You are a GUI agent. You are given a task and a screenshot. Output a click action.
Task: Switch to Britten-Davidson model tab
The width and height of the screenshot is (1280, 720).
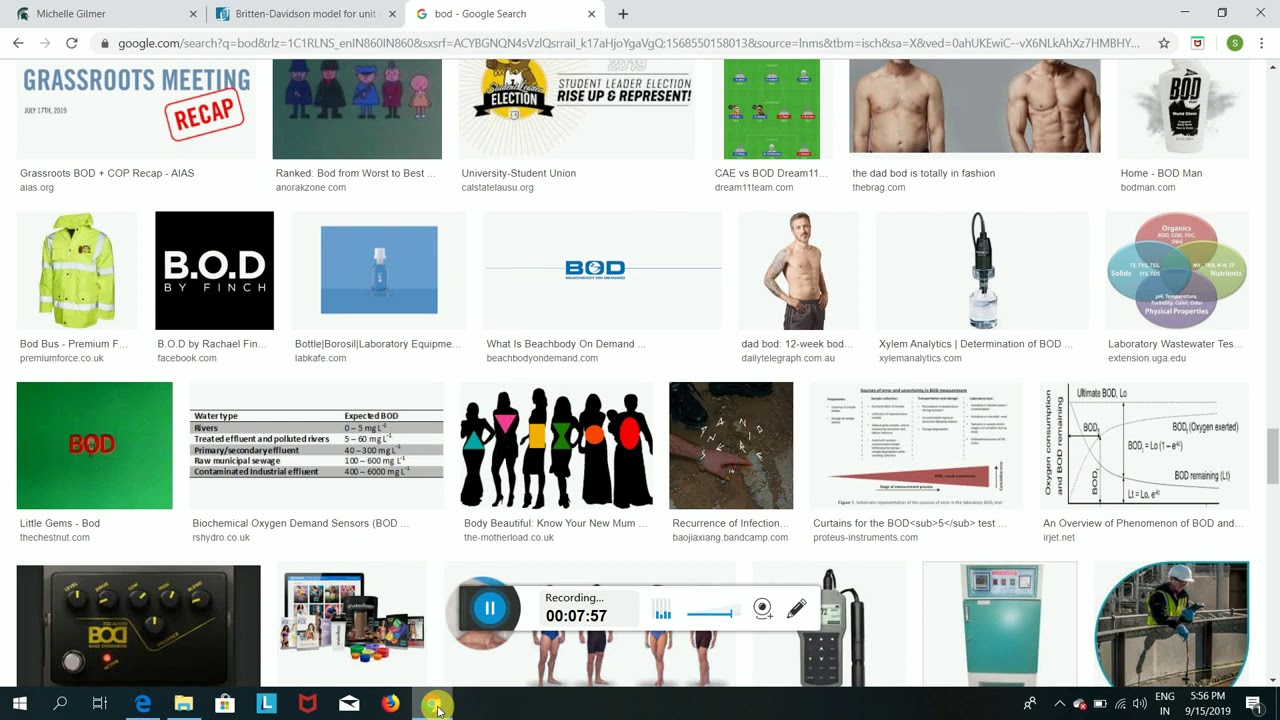point(305,14)
